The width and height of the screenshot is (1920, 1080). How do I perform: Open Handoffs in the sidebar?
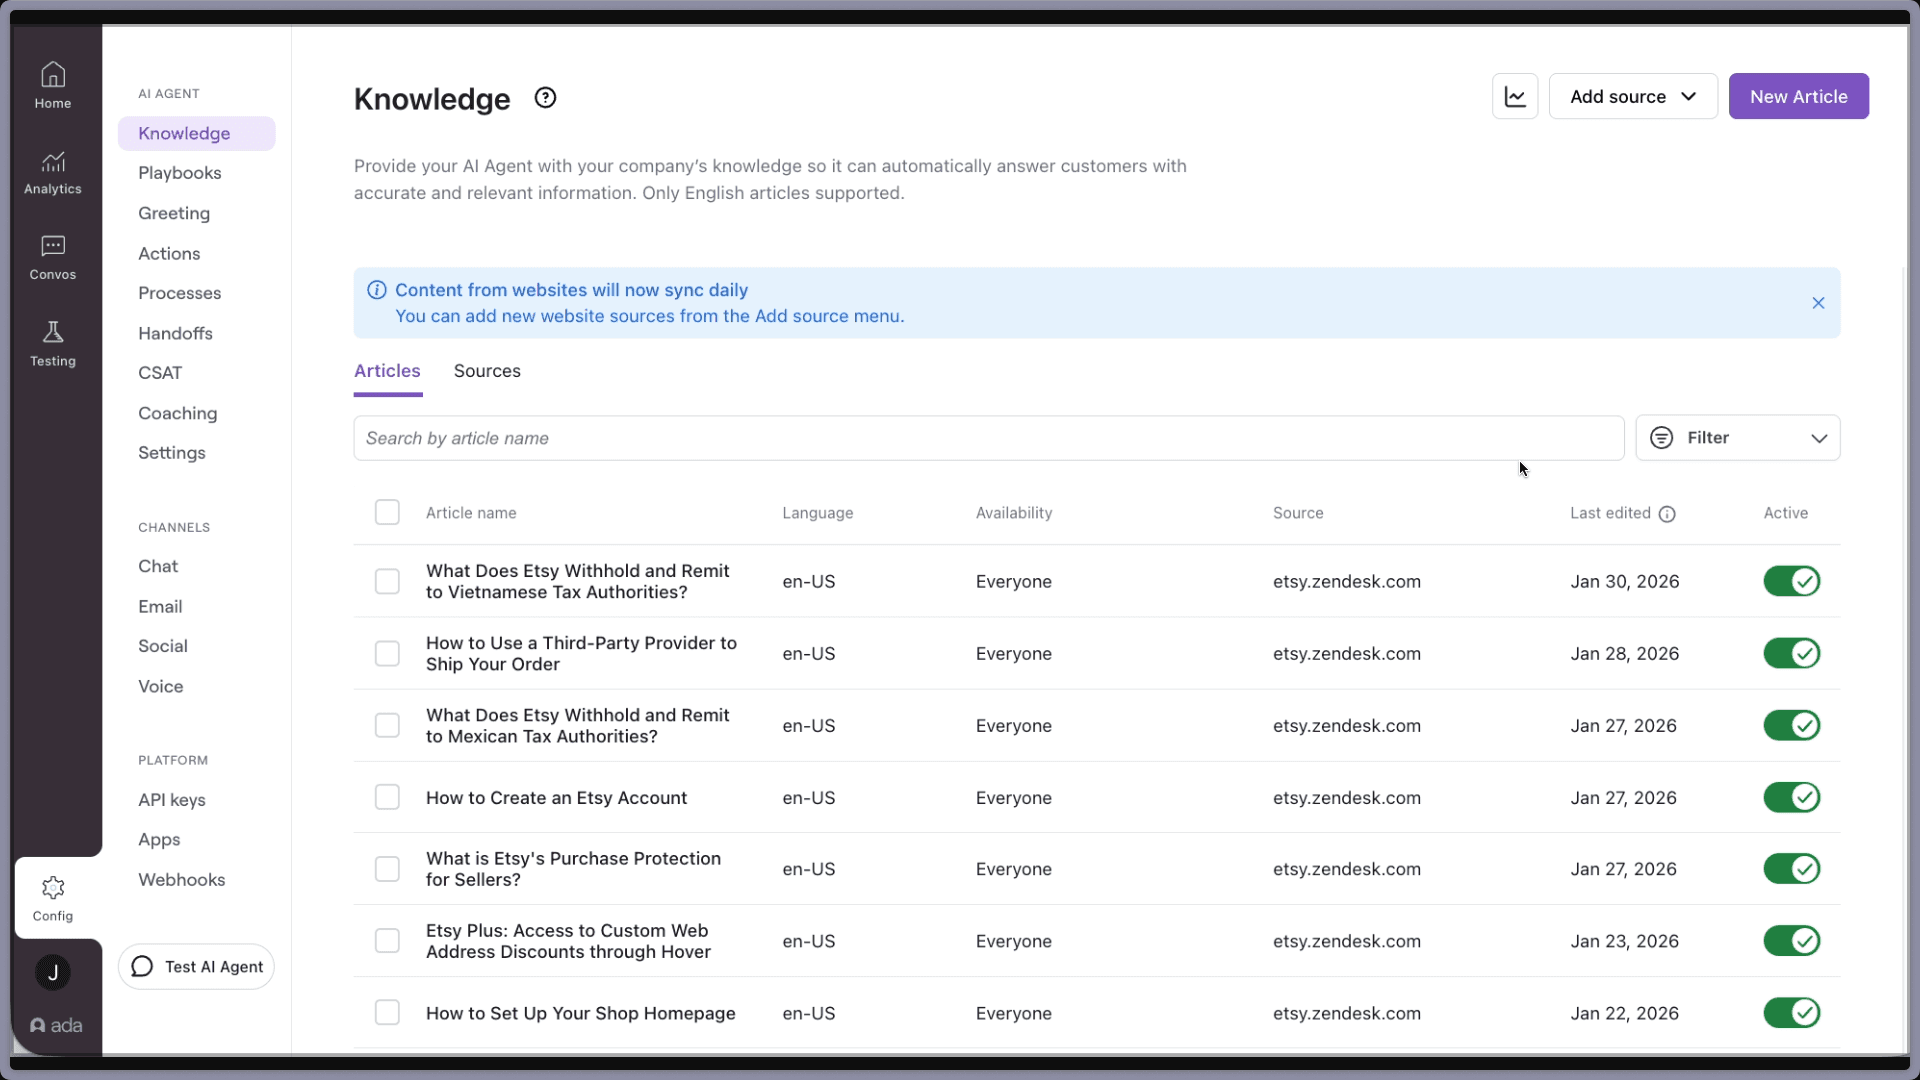(175, 333)
